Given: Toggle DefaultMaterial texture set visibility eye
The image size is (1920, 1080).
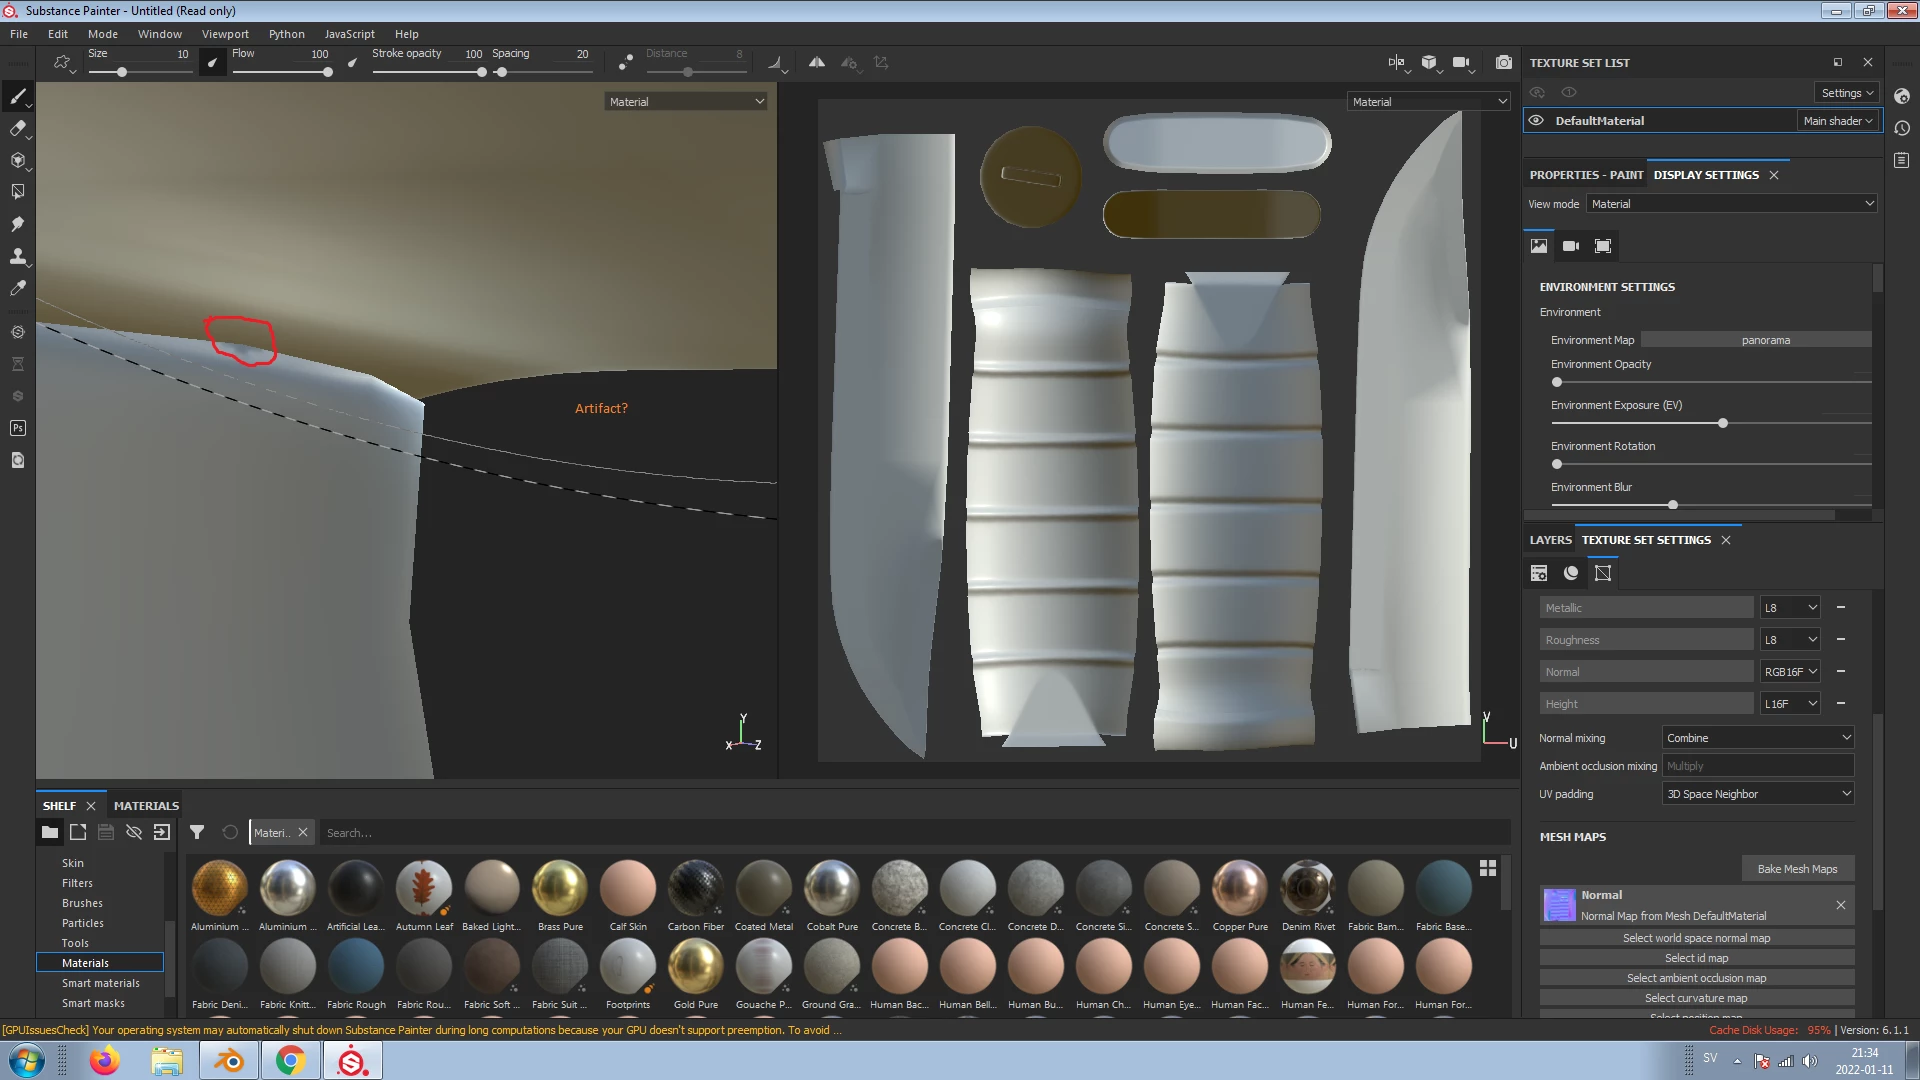Looking at the screenshot, I should (1536, 120).
